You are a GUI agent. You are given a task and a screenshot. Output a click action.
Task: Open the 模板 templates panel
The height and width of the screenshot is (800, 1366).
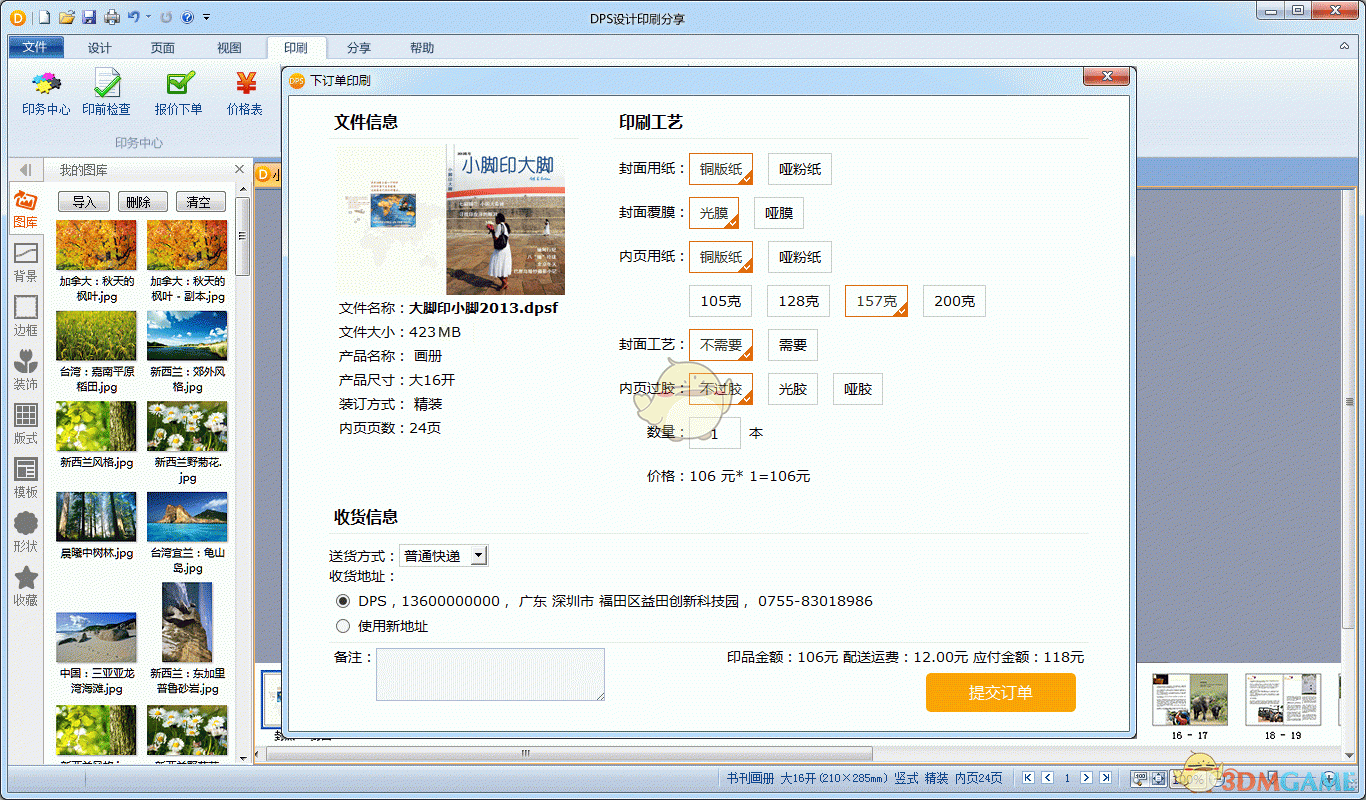25,478
